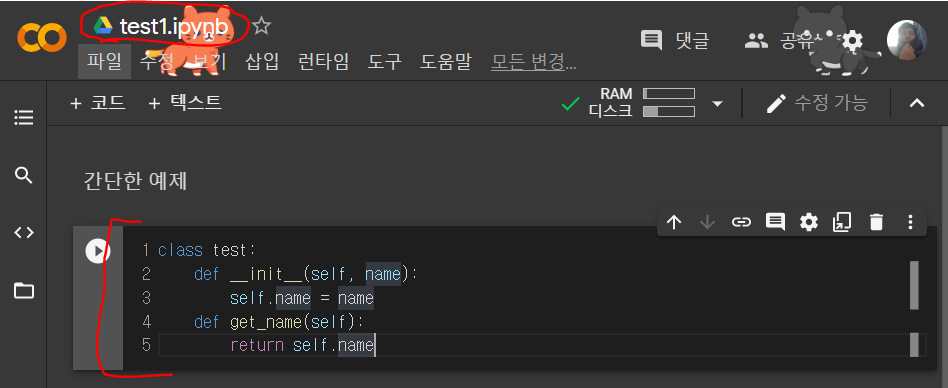
Task: Click the code line 'class test:'
Action: (207, 250)
